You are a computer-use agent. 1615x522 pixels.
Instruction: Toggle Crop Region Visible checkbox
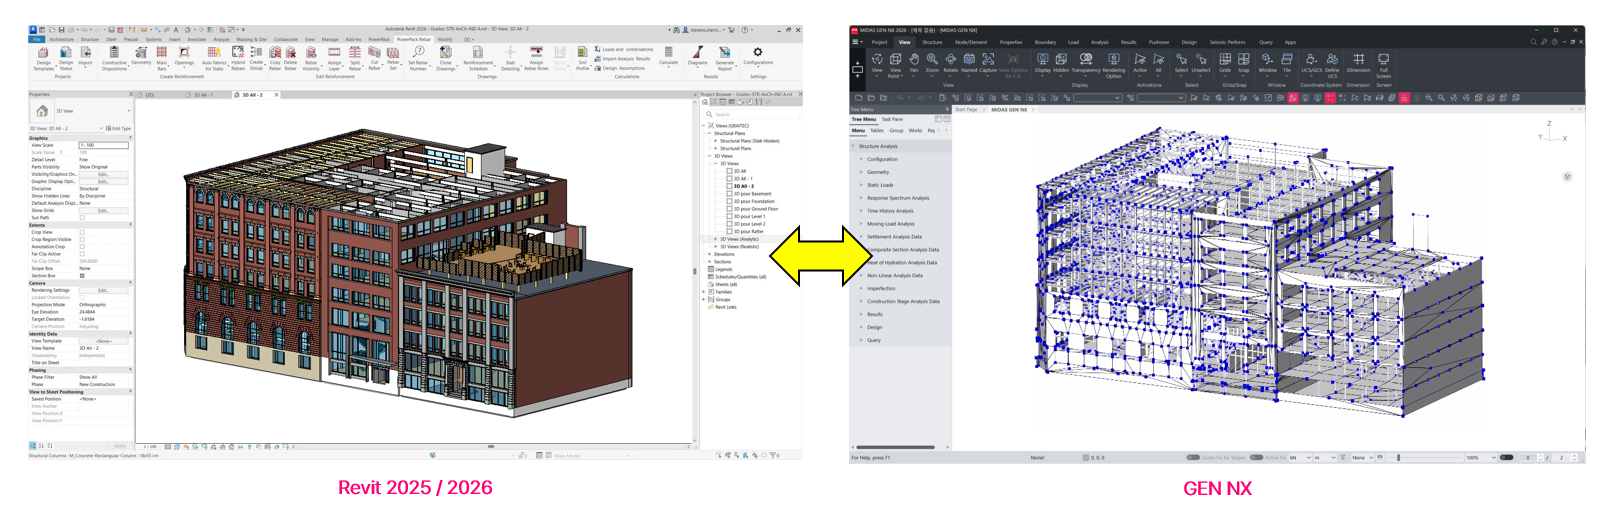[x=82, y=239]
